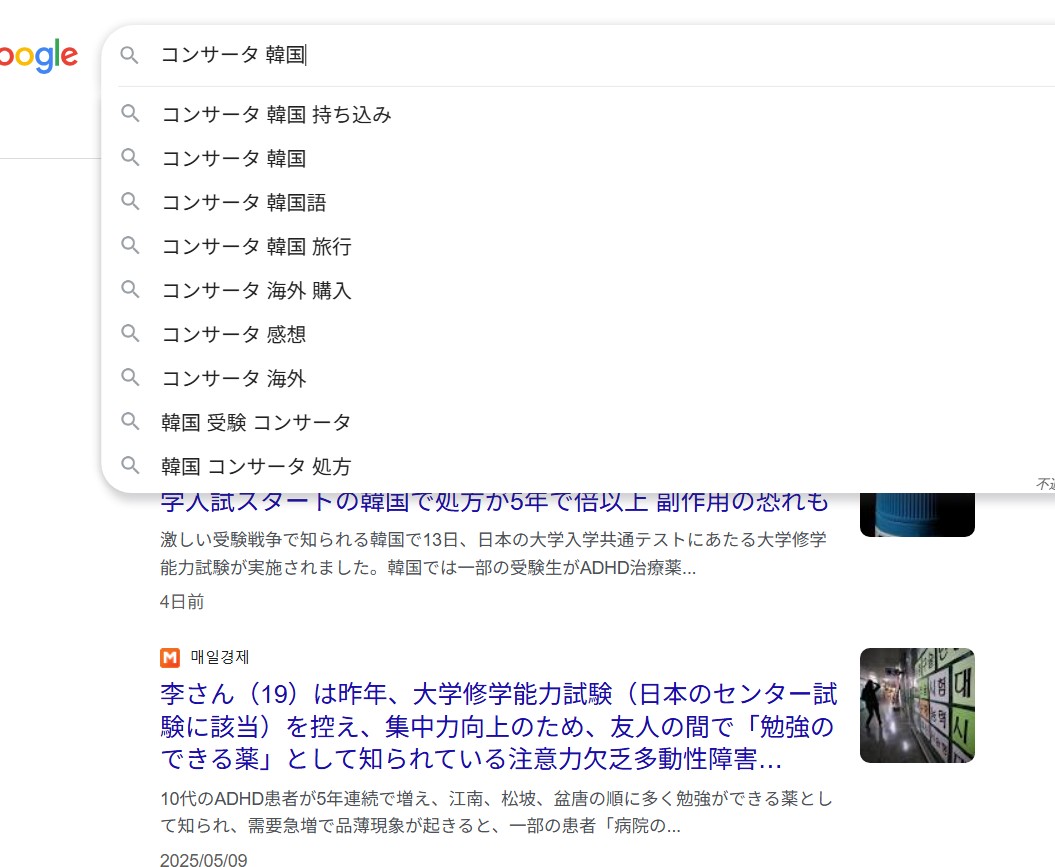Click search icon beside コンサータ 韓国 持ち込み
This screenshot has height=867, width=1055.
point(129,114)
